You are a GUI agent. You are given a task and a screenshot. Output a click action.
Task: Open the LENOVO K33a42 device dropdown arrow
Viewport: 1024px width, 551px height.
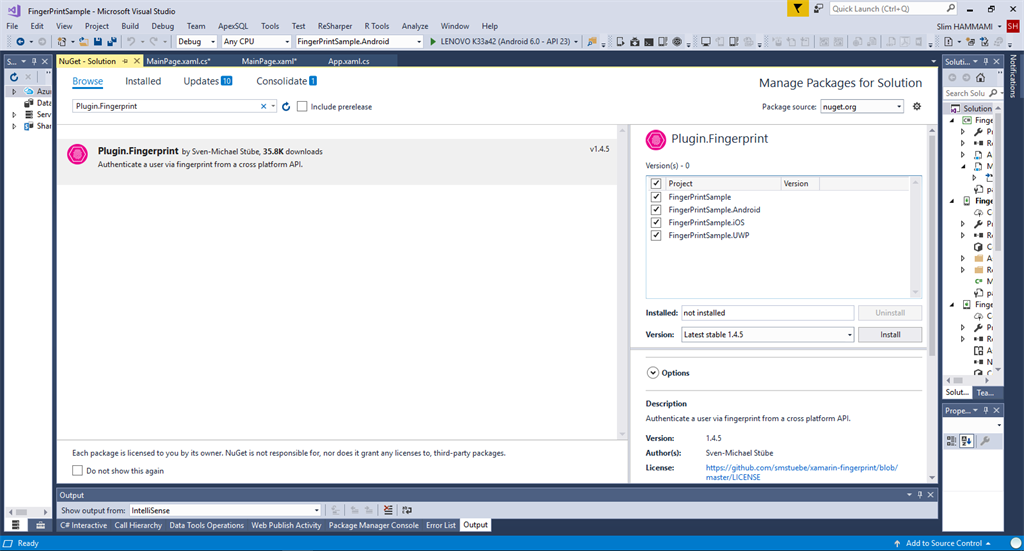pyautogui.click(x=576, y=42)
